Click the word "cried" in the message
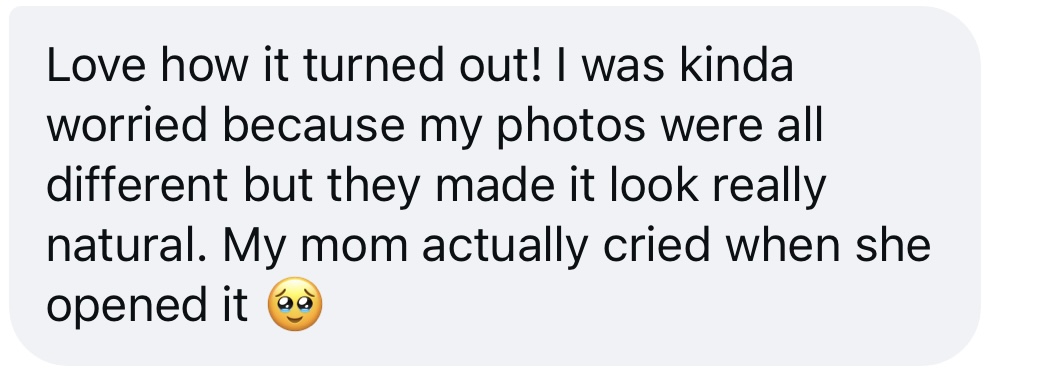 tap(656, 245)
